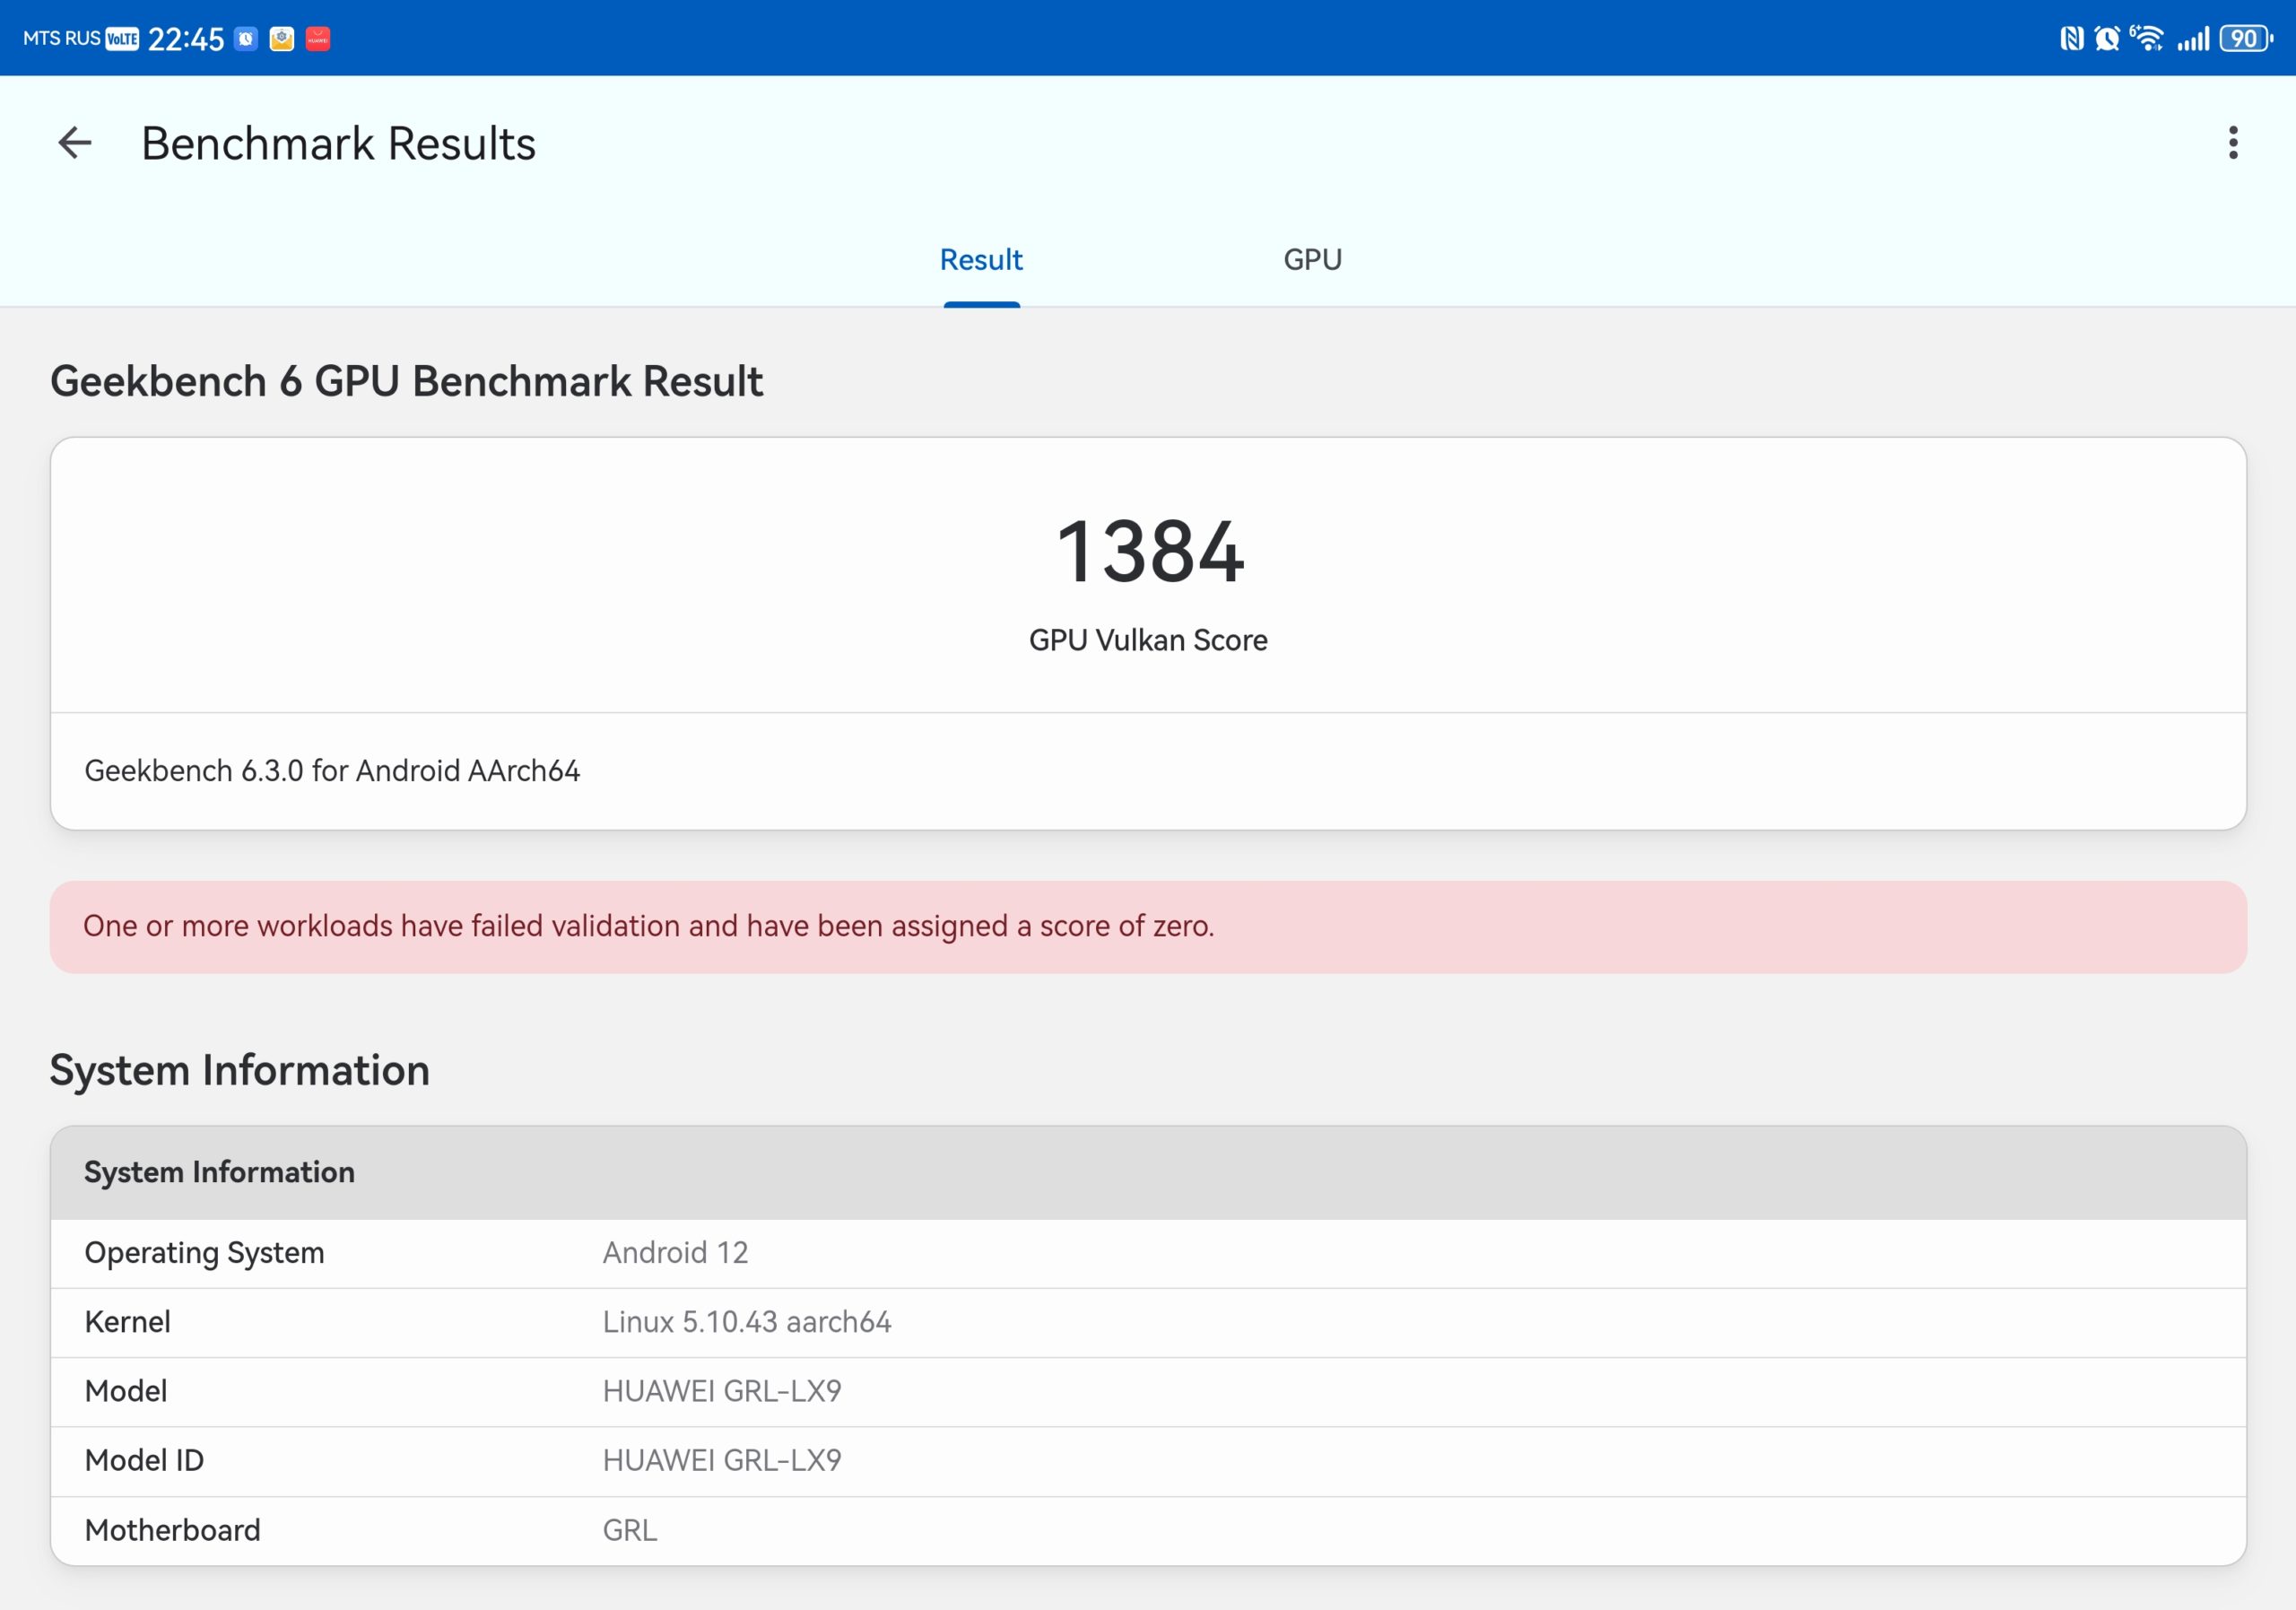The width and height of the screenshot is (2296, 1610).
Task: Tap the red Huawei notification icon
Action: [318, 39]
